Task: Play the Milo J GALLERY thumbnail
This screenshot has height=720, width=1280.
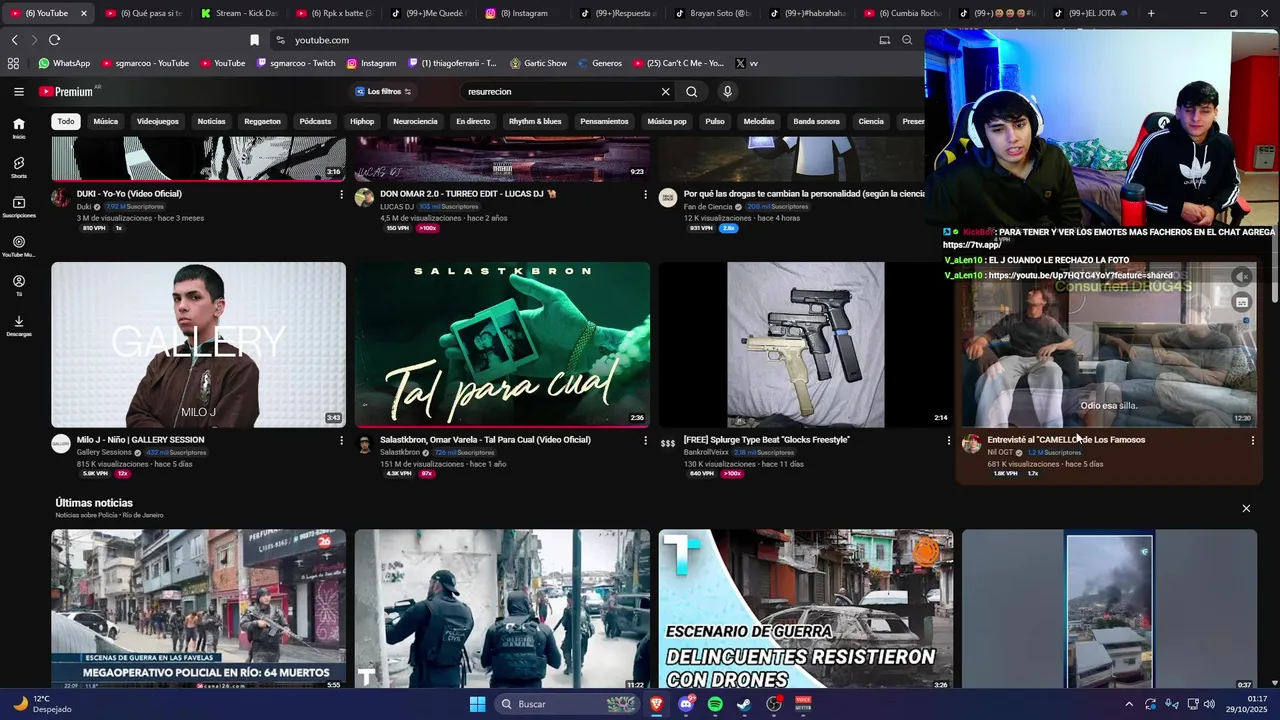Action: coord(198,345)
